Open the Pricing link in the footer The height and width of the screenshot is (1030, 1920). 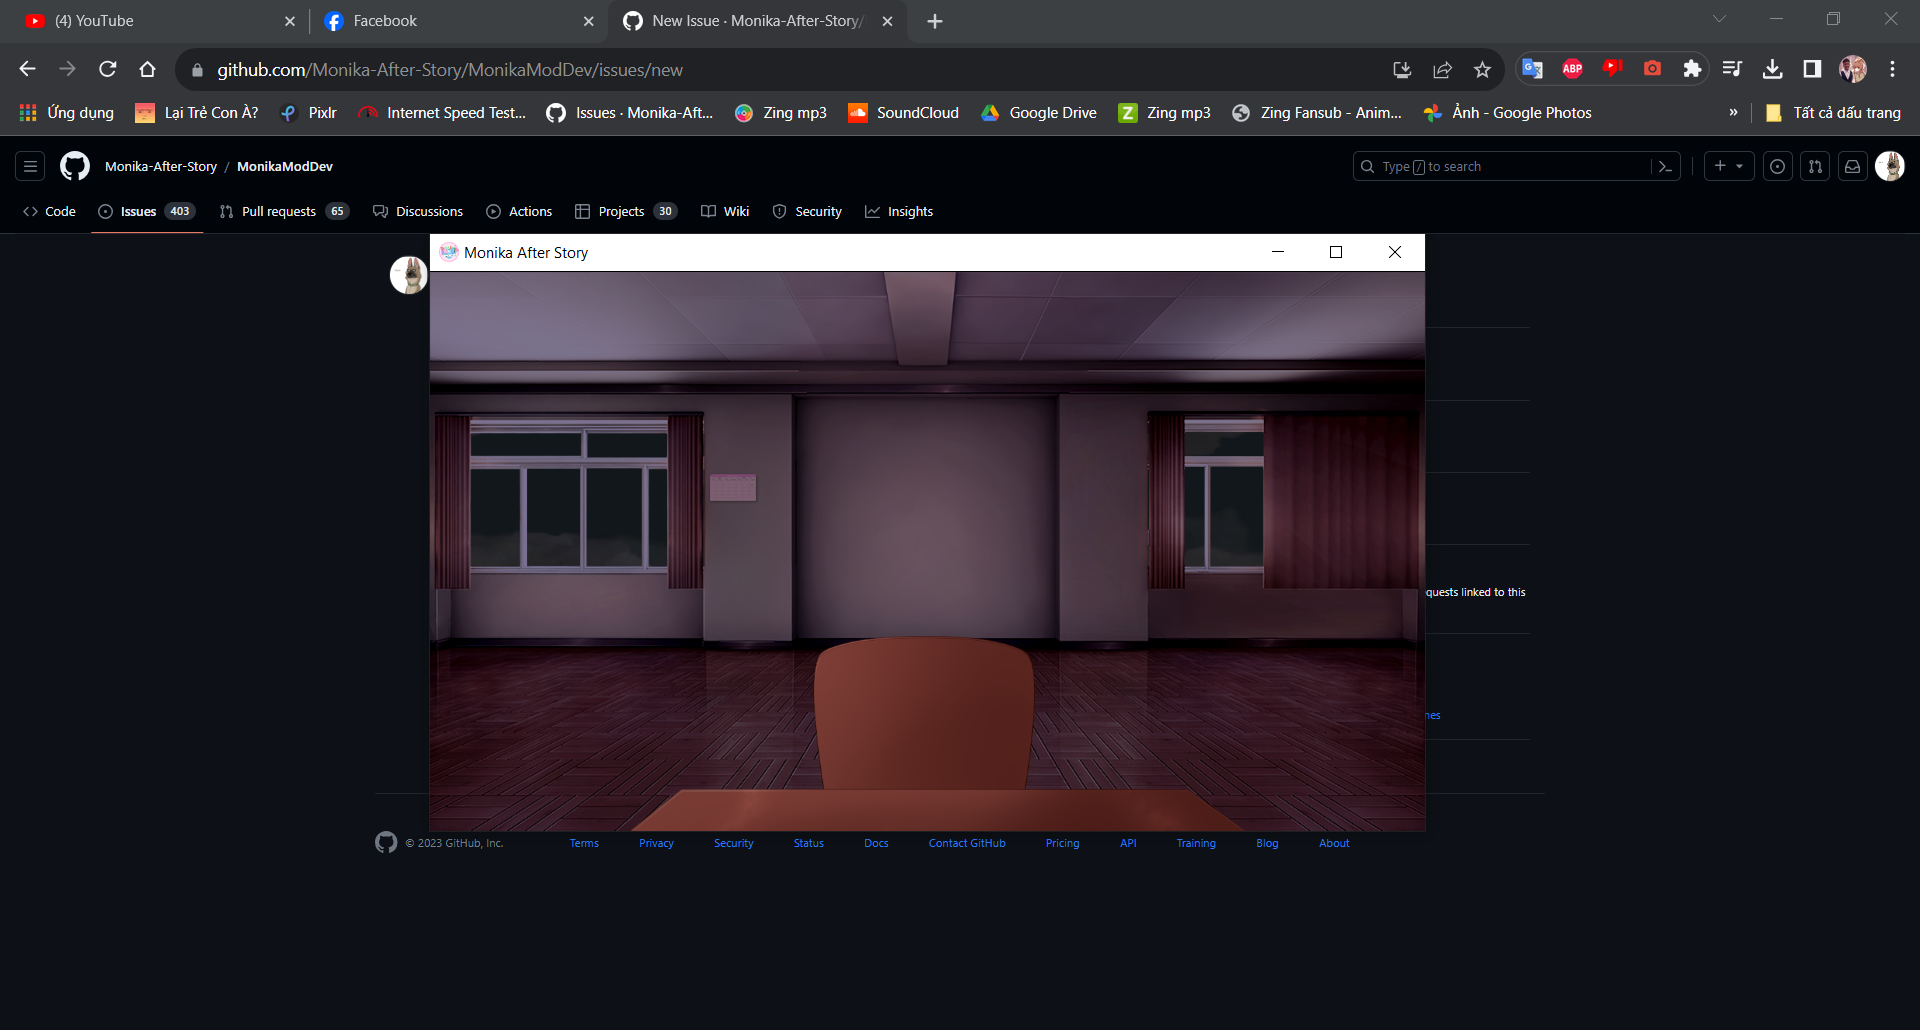[1062, 843]
